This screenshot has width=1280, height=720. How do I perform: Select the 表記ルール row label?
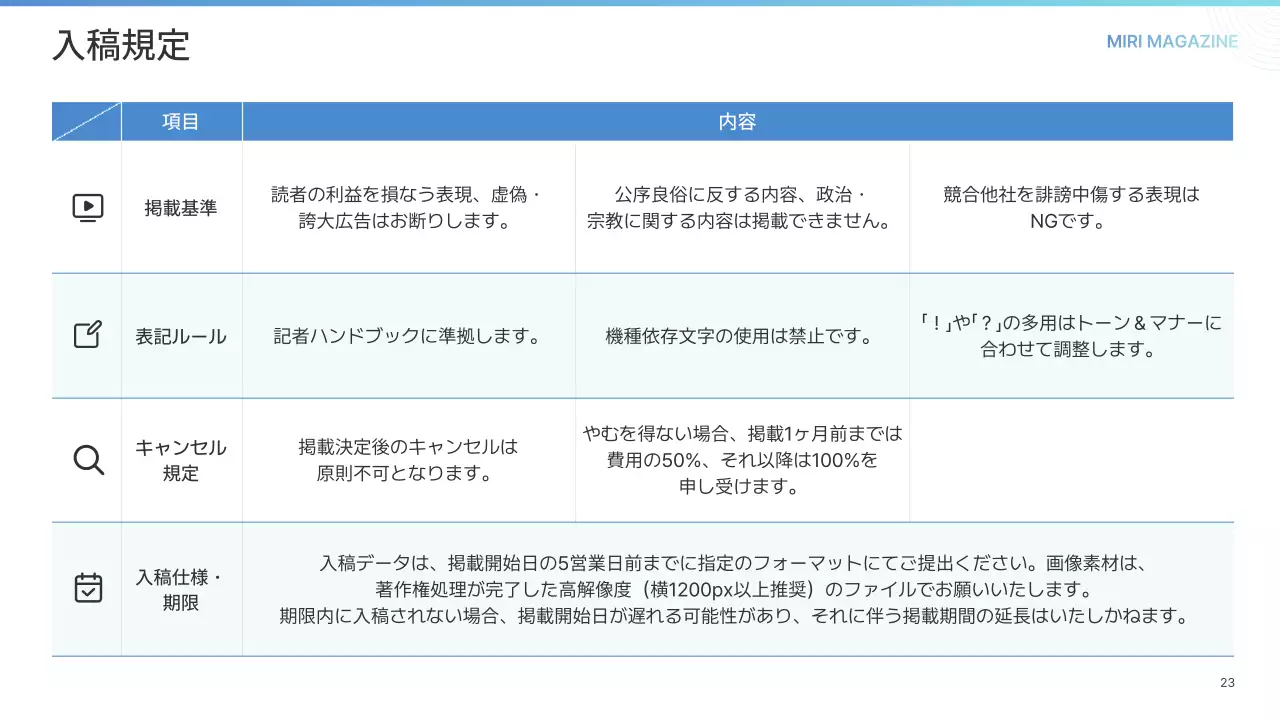coord(181,336)
